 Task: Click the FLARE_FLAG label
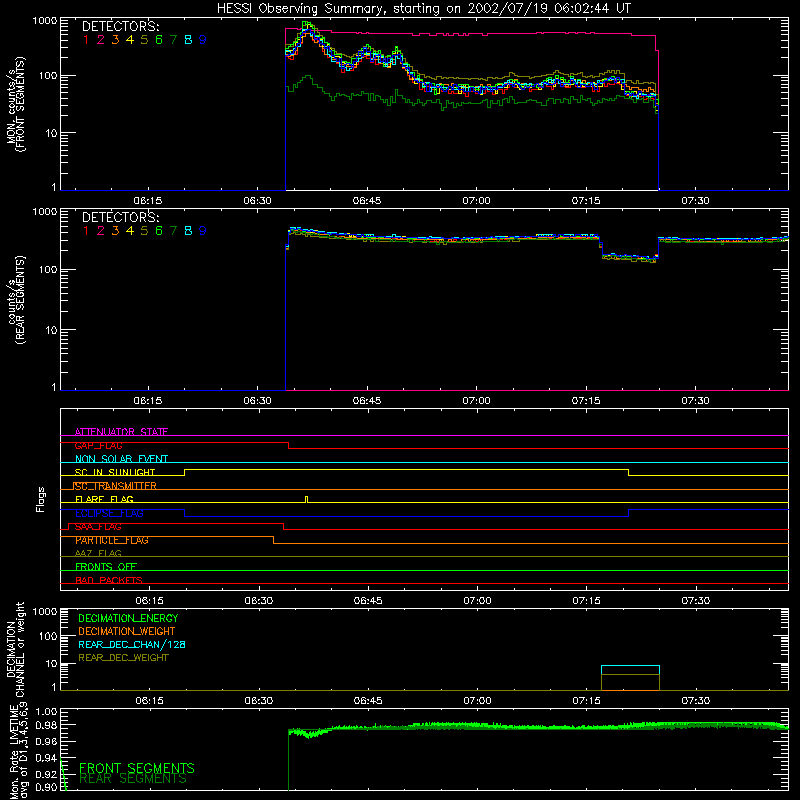coord(104,499)
